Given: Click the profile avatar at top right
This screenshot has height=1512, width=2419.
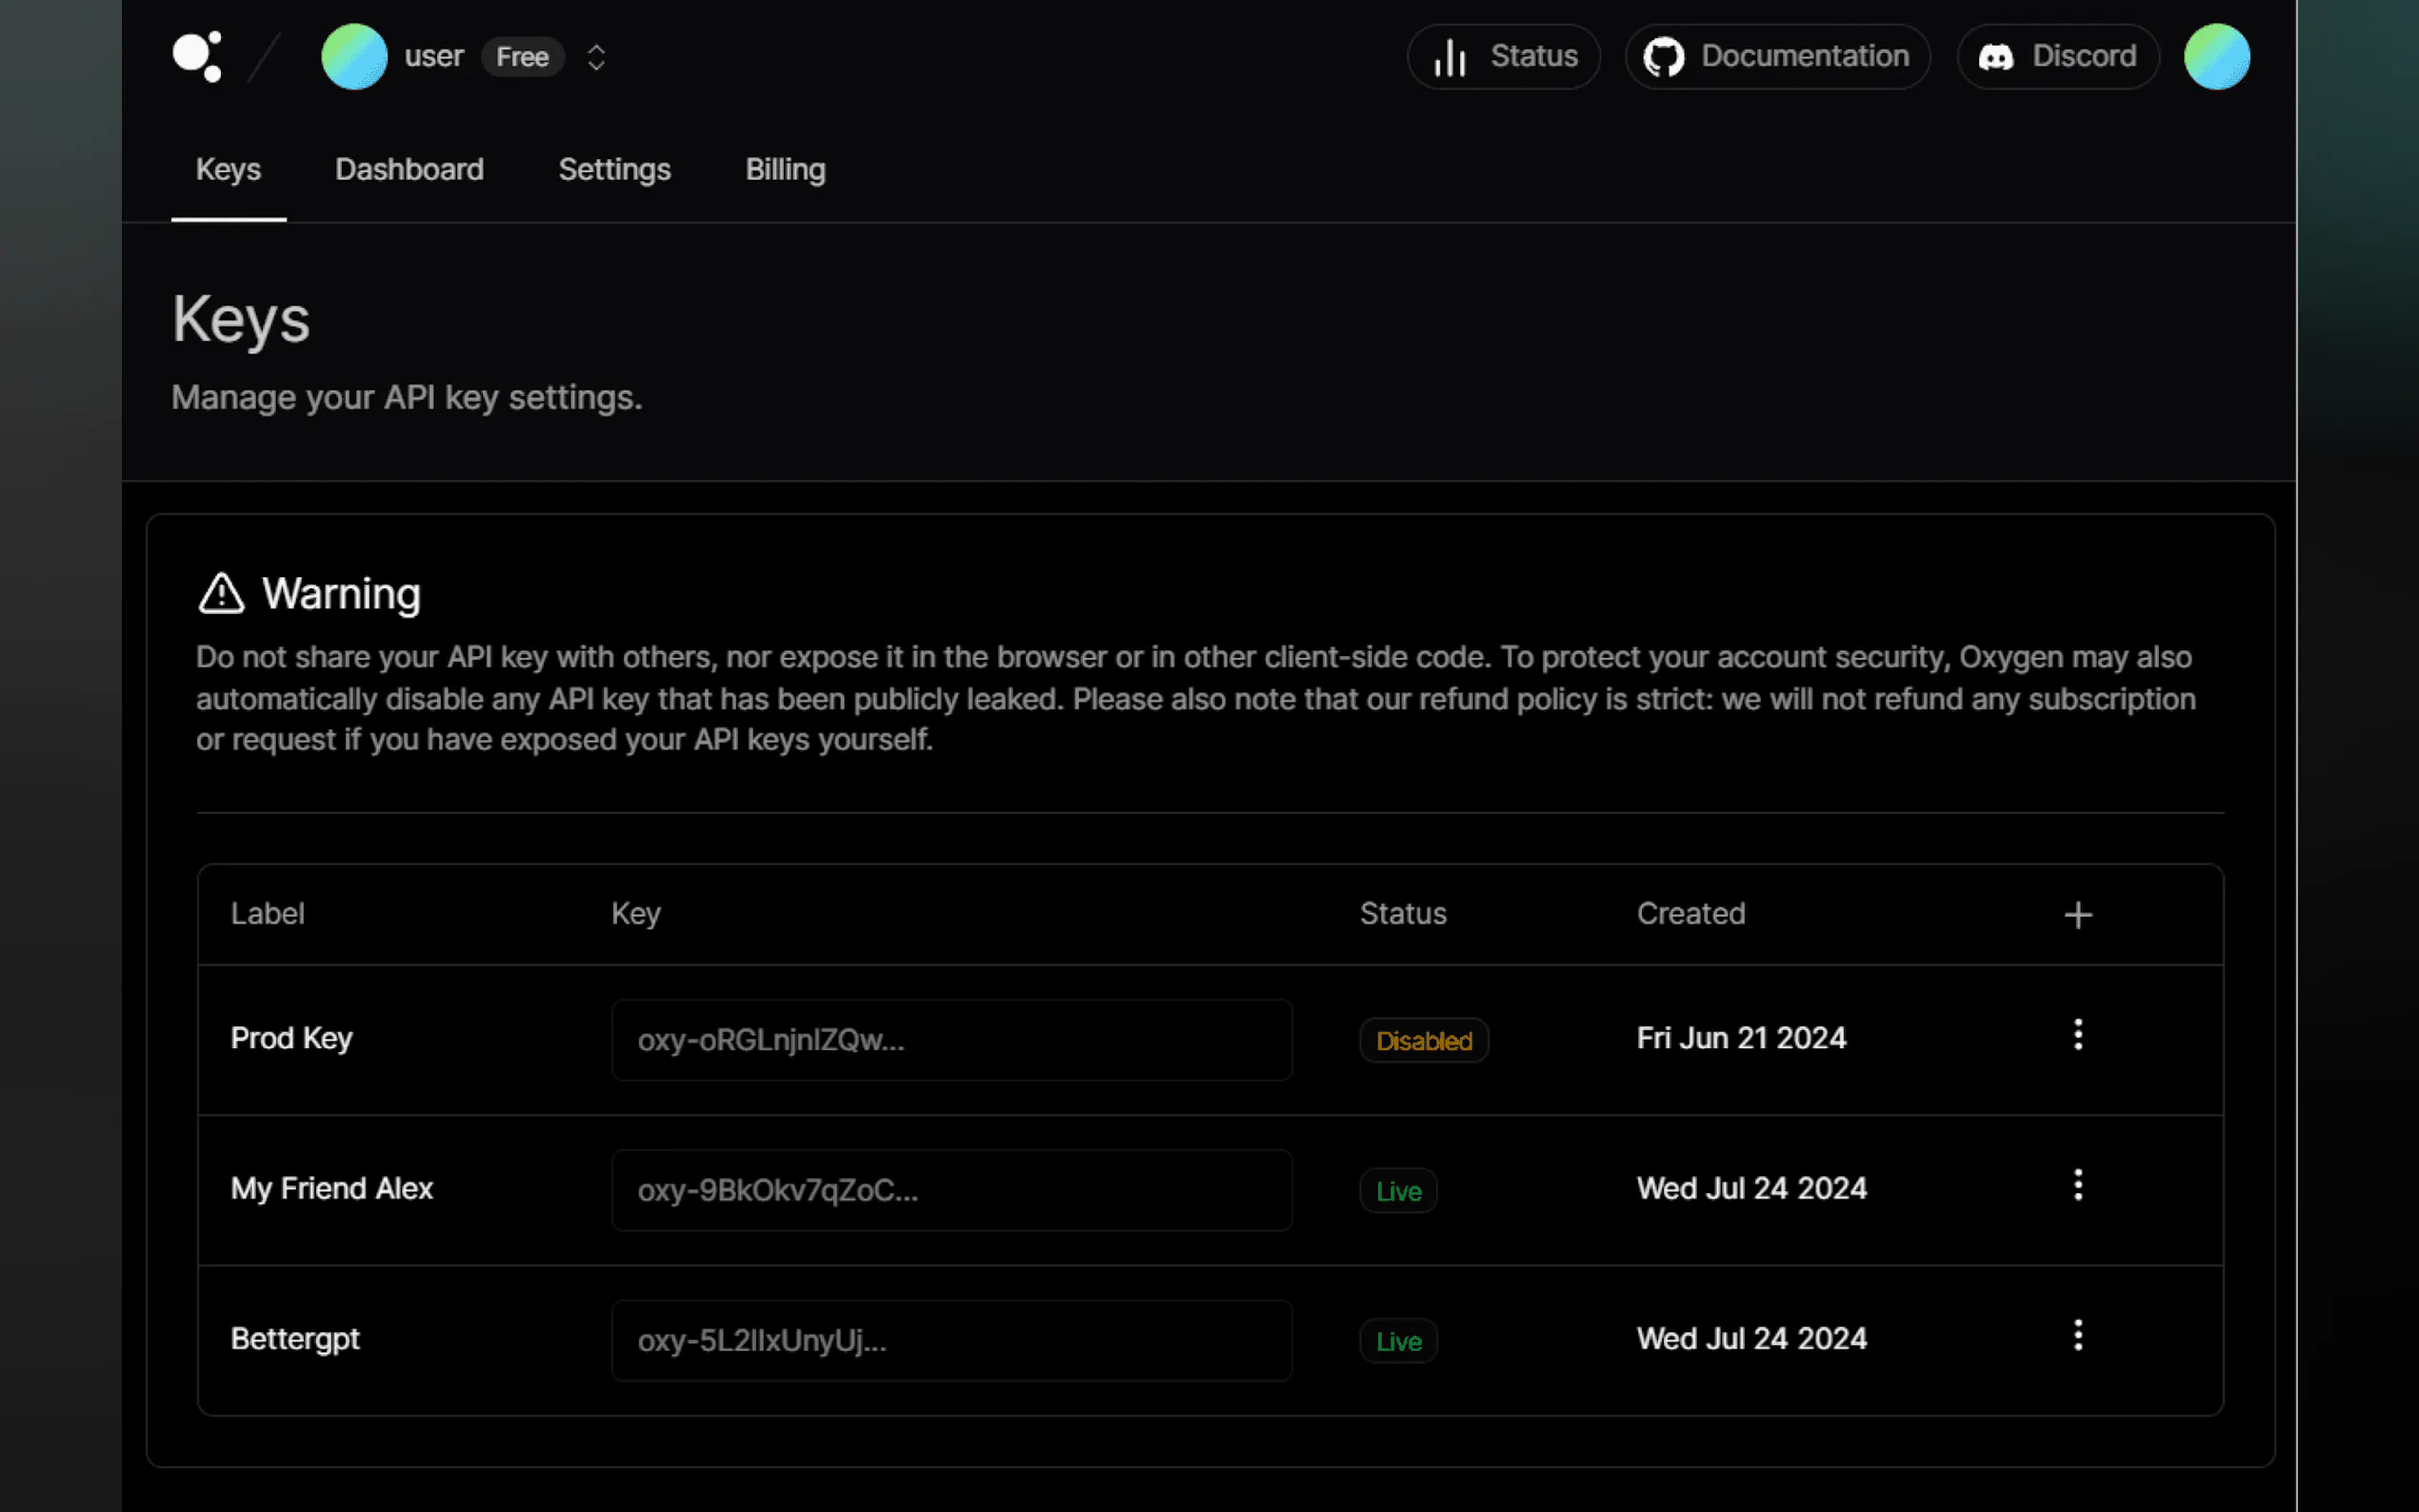Looking at the screenshot, I should coord(2216,56).
